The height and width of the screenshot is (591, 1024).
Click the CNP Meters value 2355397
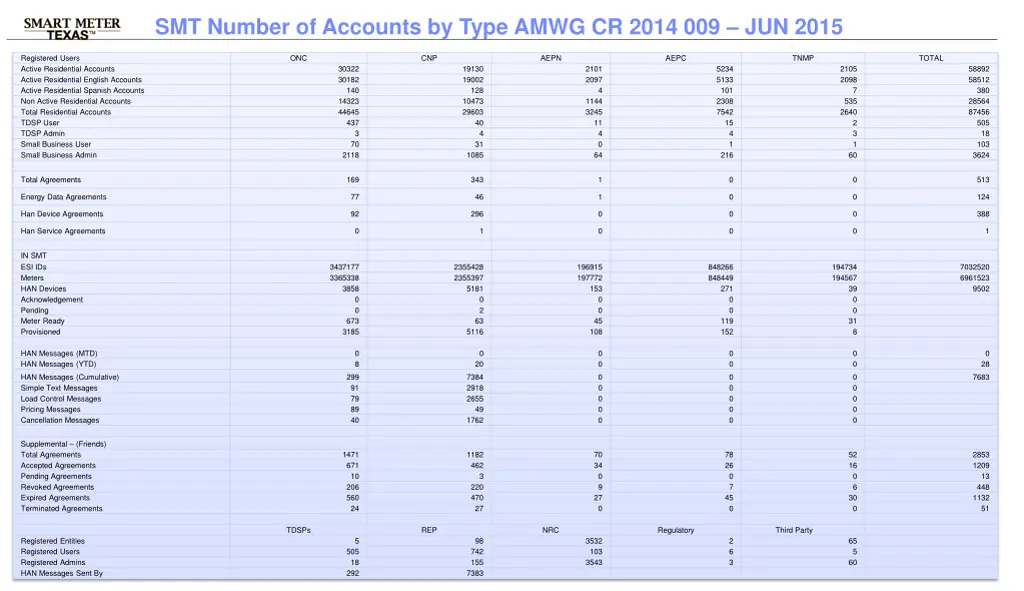point(468,278)
